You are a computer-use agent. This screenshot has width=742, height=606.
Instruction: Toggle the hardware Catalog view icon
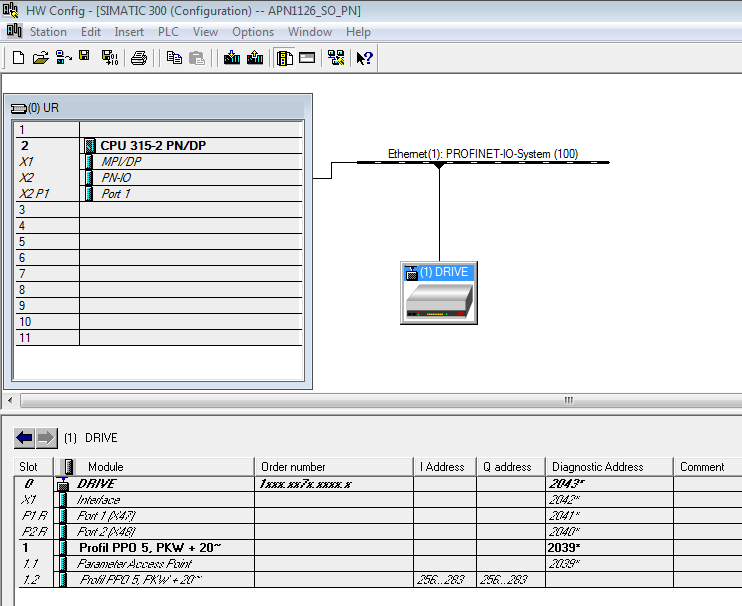[285, 58]
